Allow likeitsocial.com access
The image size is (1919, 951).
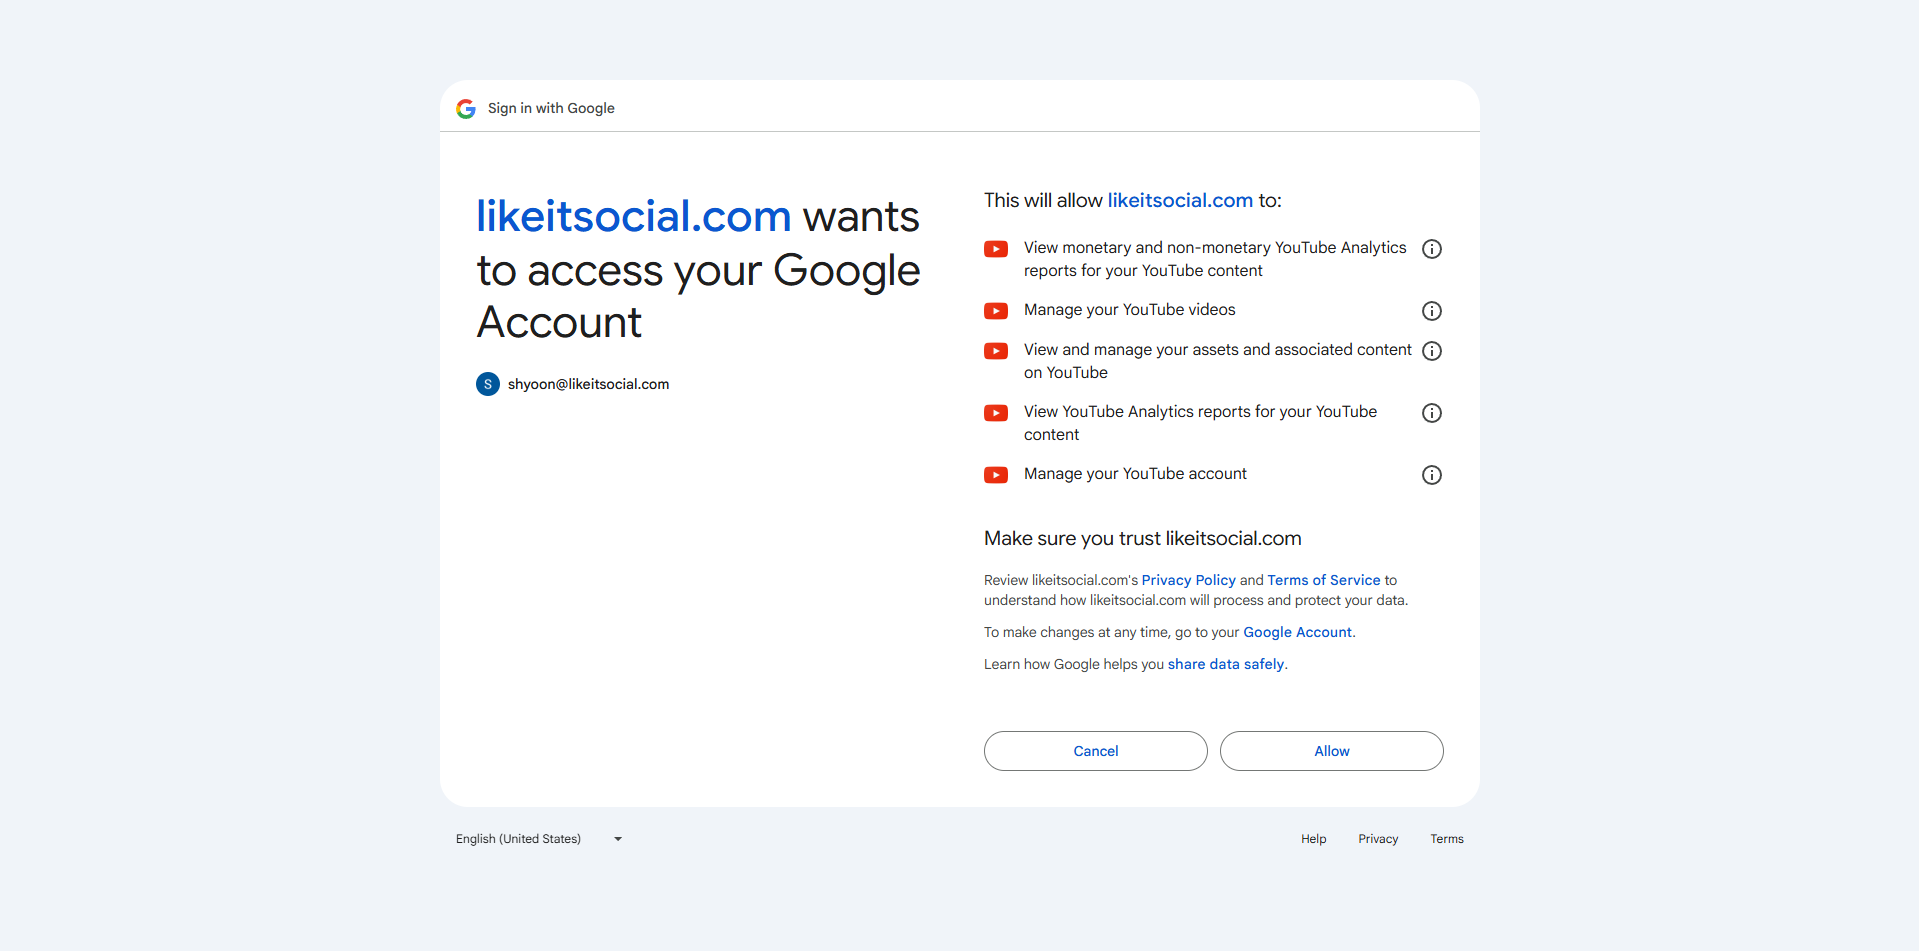pyautogui.click(x=1332, y=751)
